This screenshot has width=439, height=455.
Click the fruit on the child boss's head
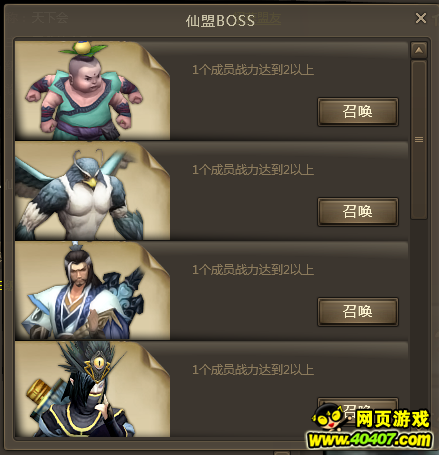pos(83,48)
